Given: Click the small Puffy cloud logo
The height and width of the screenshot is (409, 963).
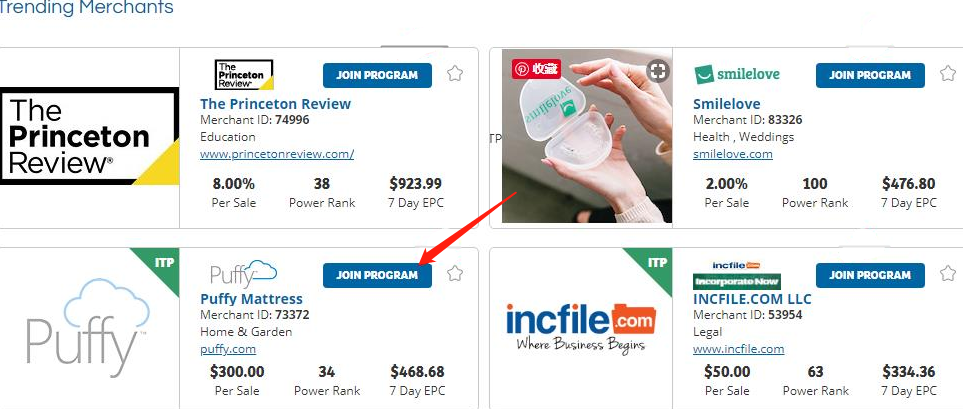Looking at the screenshot, I should pyautogui.click(x=243, y=274).
